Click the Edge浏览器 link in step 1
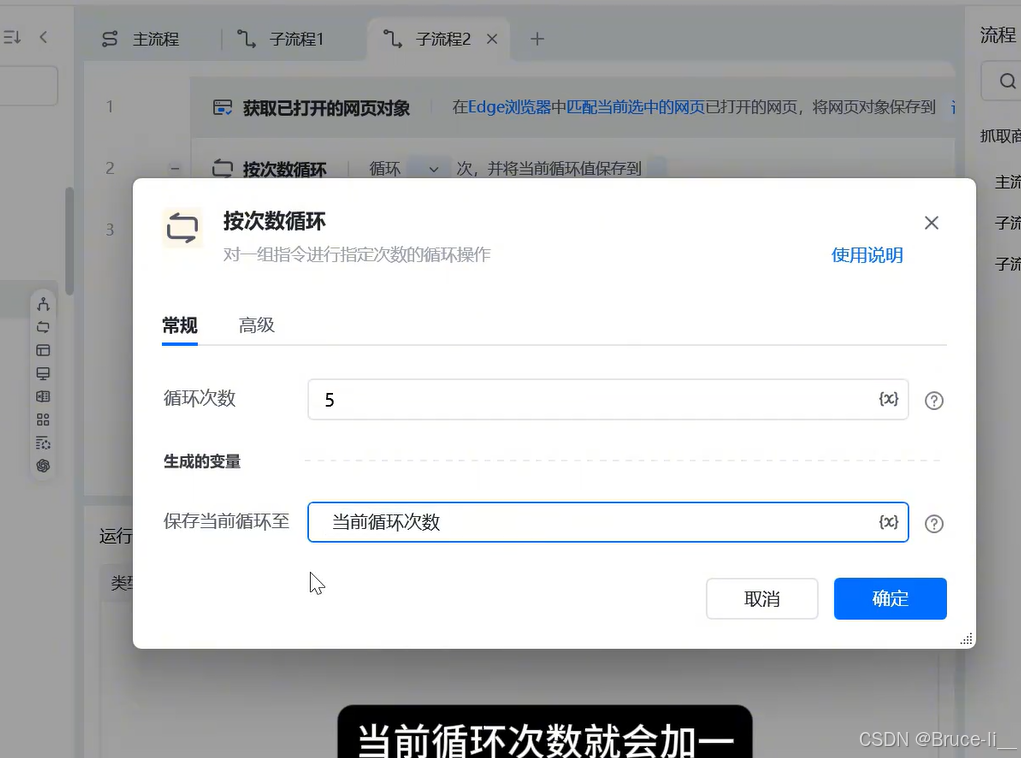The height and width of the screenshot is (758, 1021). point(510,107)
